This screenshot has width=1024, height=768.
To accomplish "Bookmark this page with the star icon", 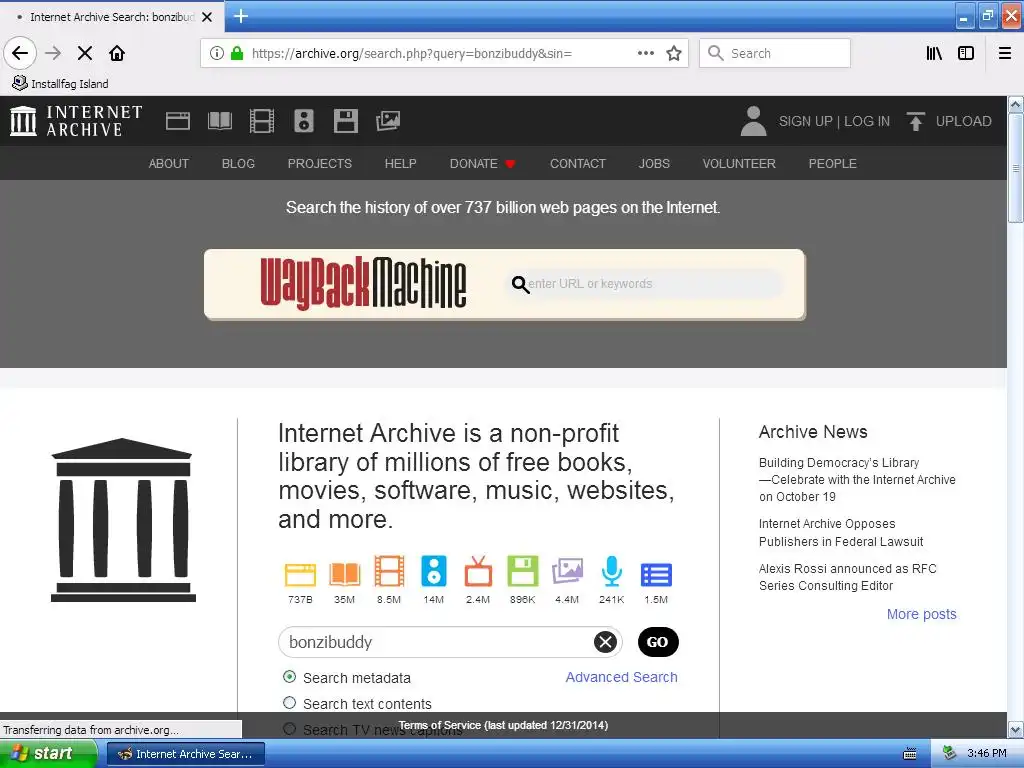I will coord(674,53).
